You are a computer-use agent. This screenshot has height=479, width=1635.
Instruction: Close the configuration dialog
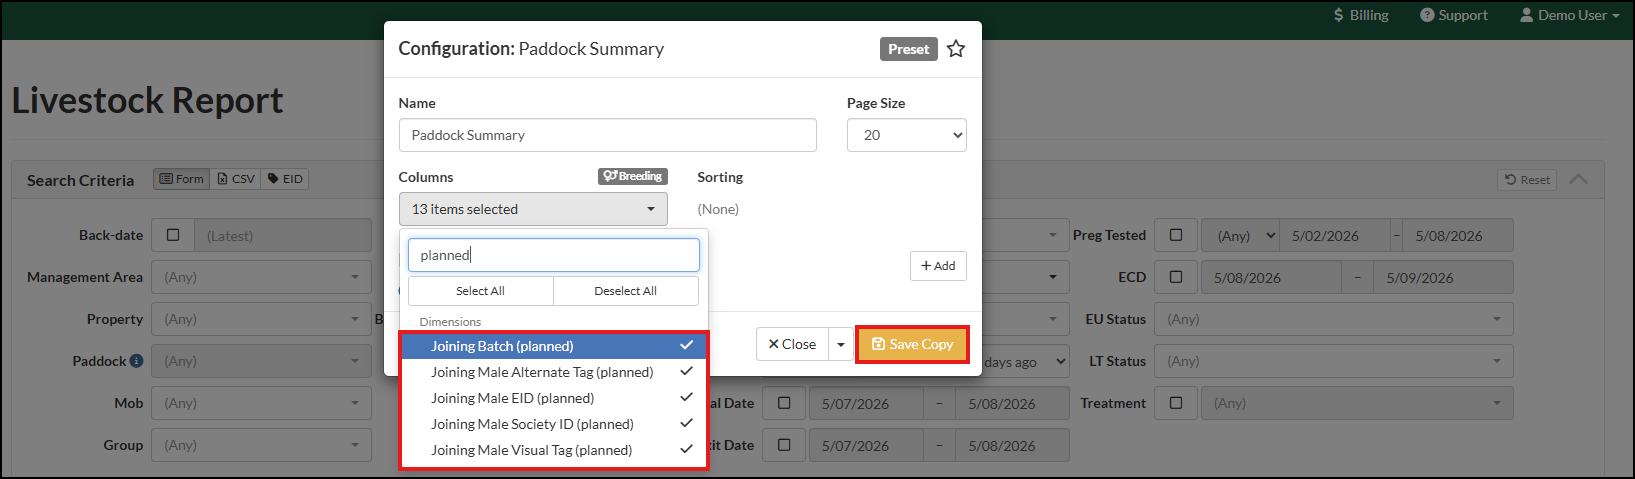[x=792, y=344]
